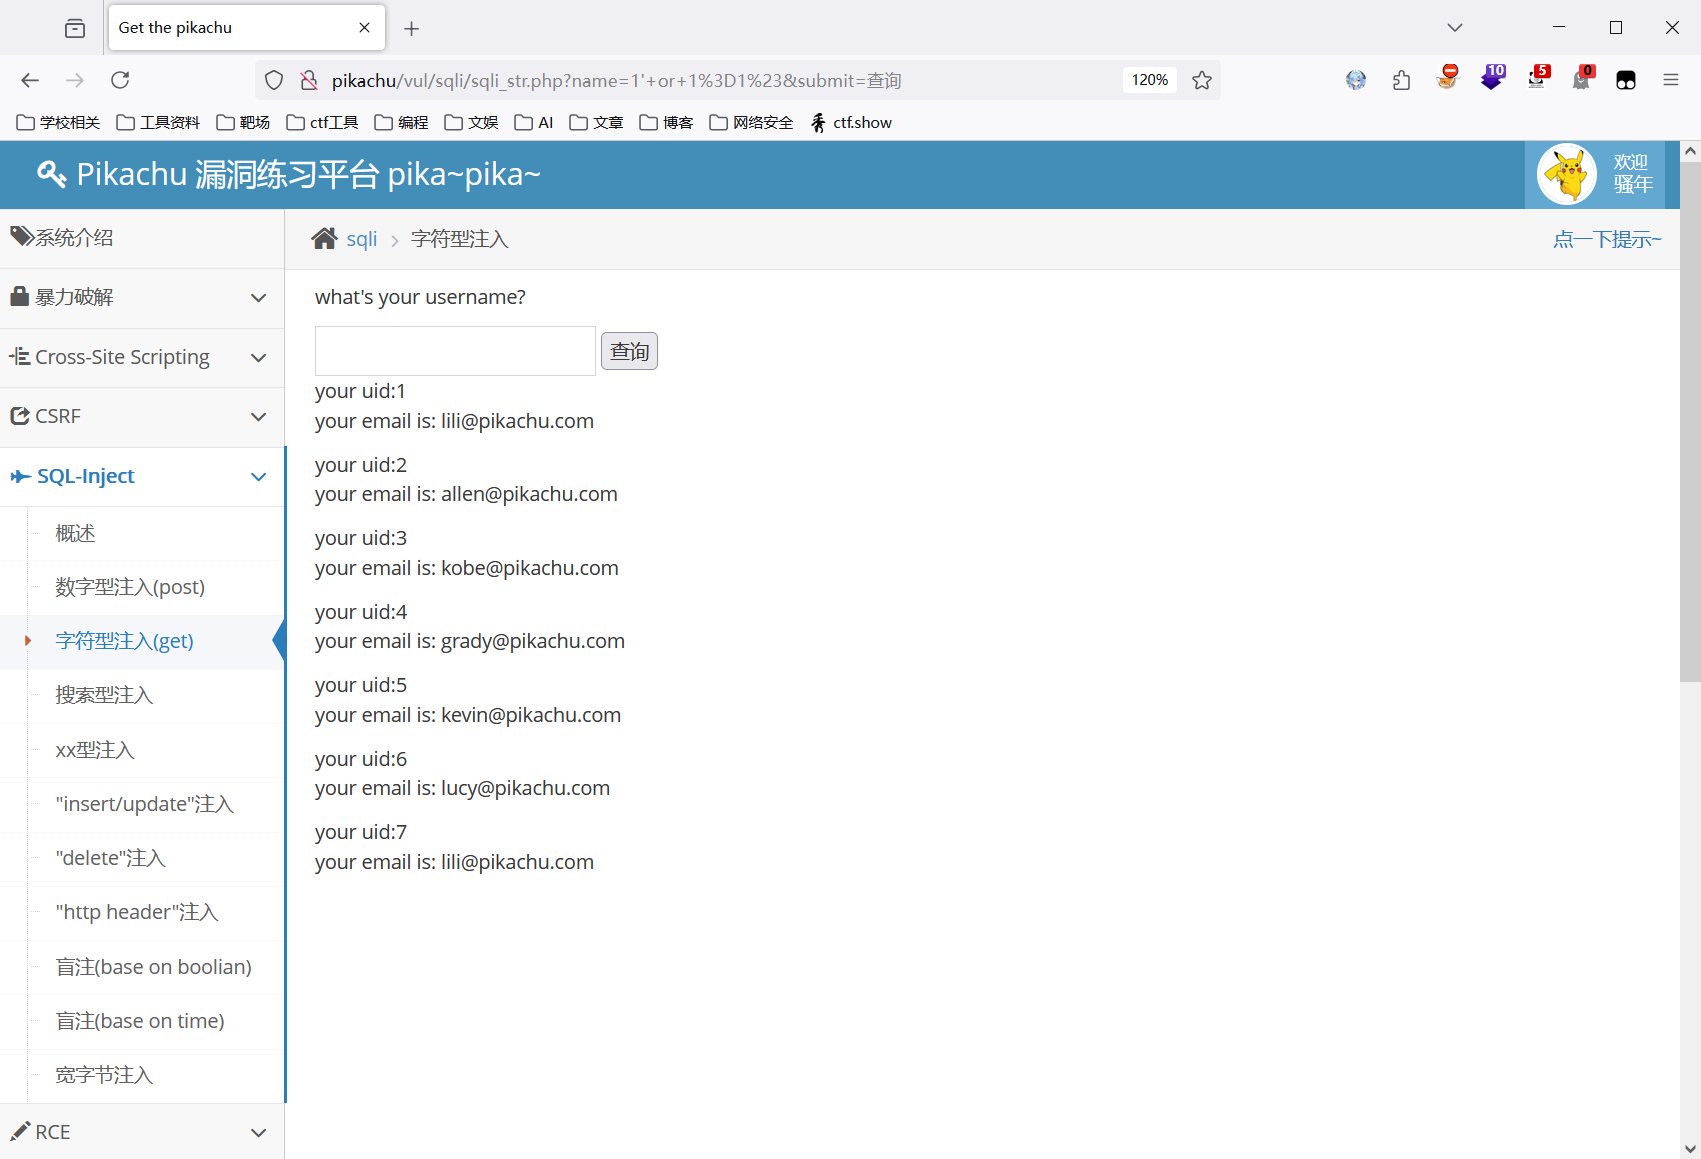Open the 概述 submenu item

click(75, 533)
